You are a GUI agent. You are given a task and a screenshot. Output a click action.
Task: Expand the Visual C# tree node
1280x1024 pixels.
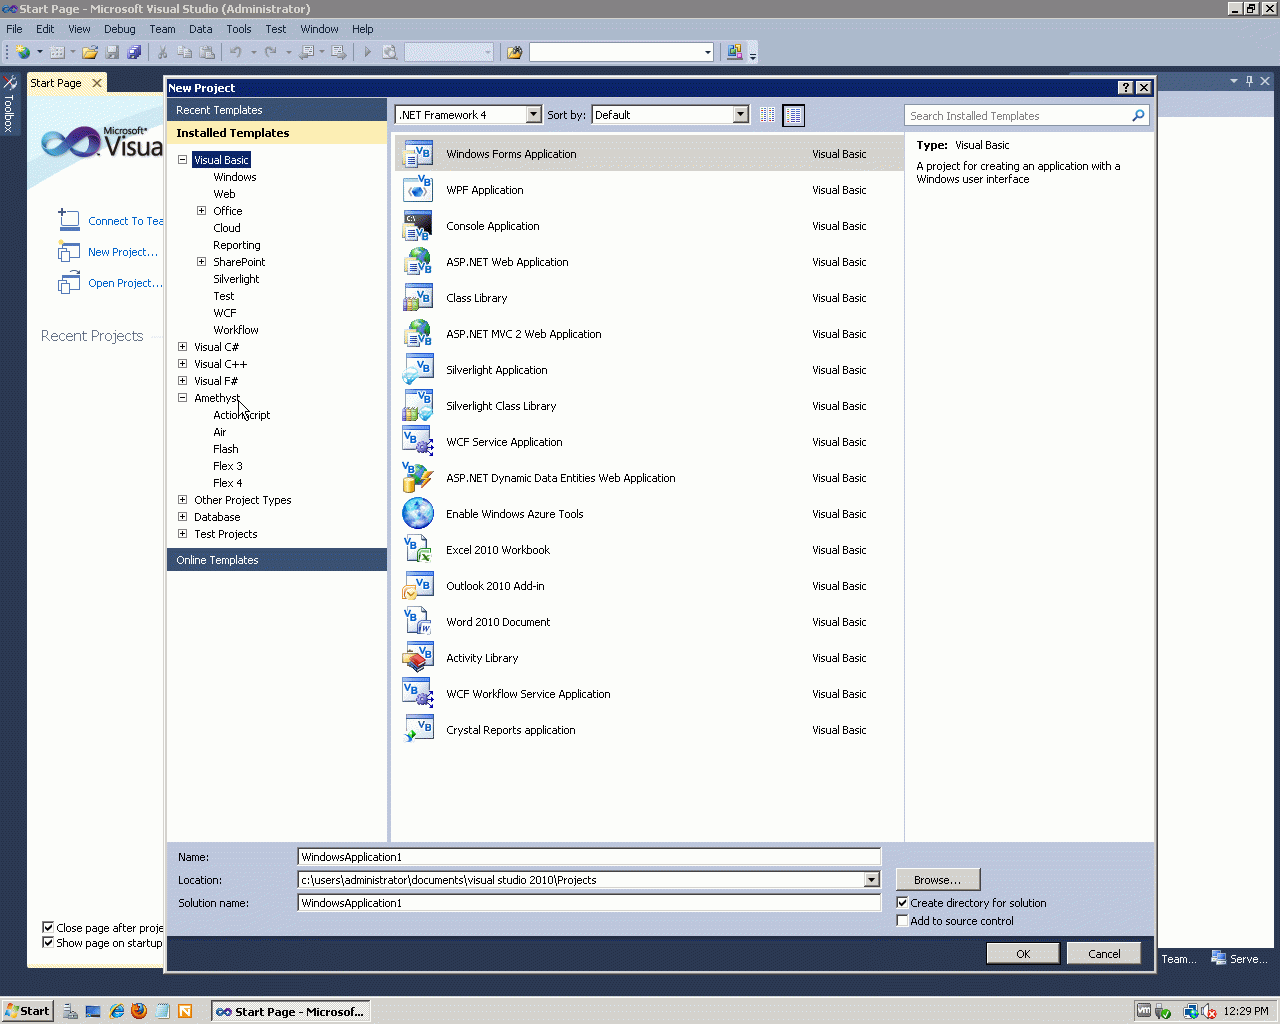(182, 347)
